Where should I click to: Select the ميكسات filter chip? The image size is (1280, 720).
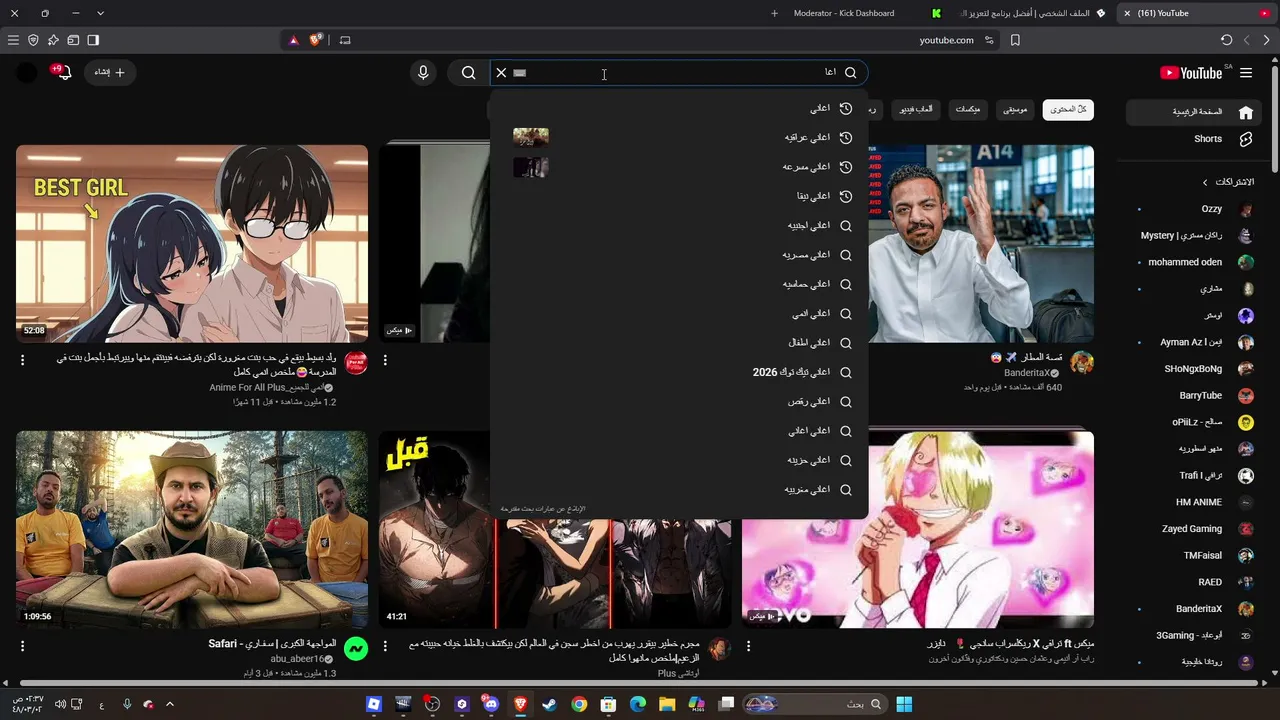click(967, 109)
